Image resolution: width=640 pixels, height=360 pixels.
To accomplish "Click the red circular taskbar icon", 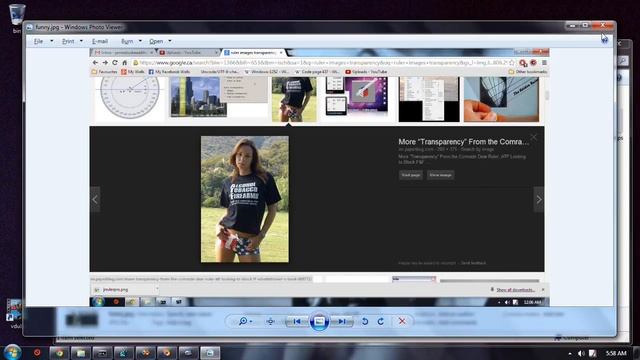I will tap(37, 352).
